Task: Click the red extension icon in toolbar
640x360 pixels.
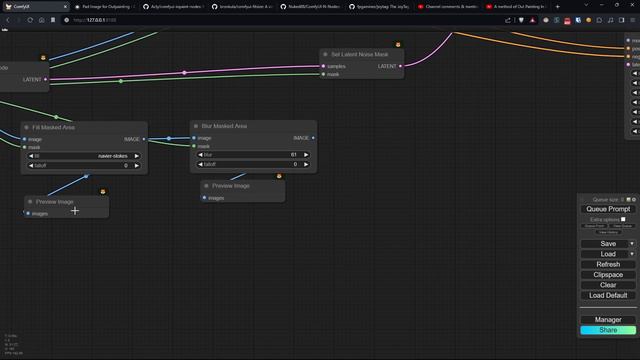Action: pyautogui.click(x=567, y=20)
